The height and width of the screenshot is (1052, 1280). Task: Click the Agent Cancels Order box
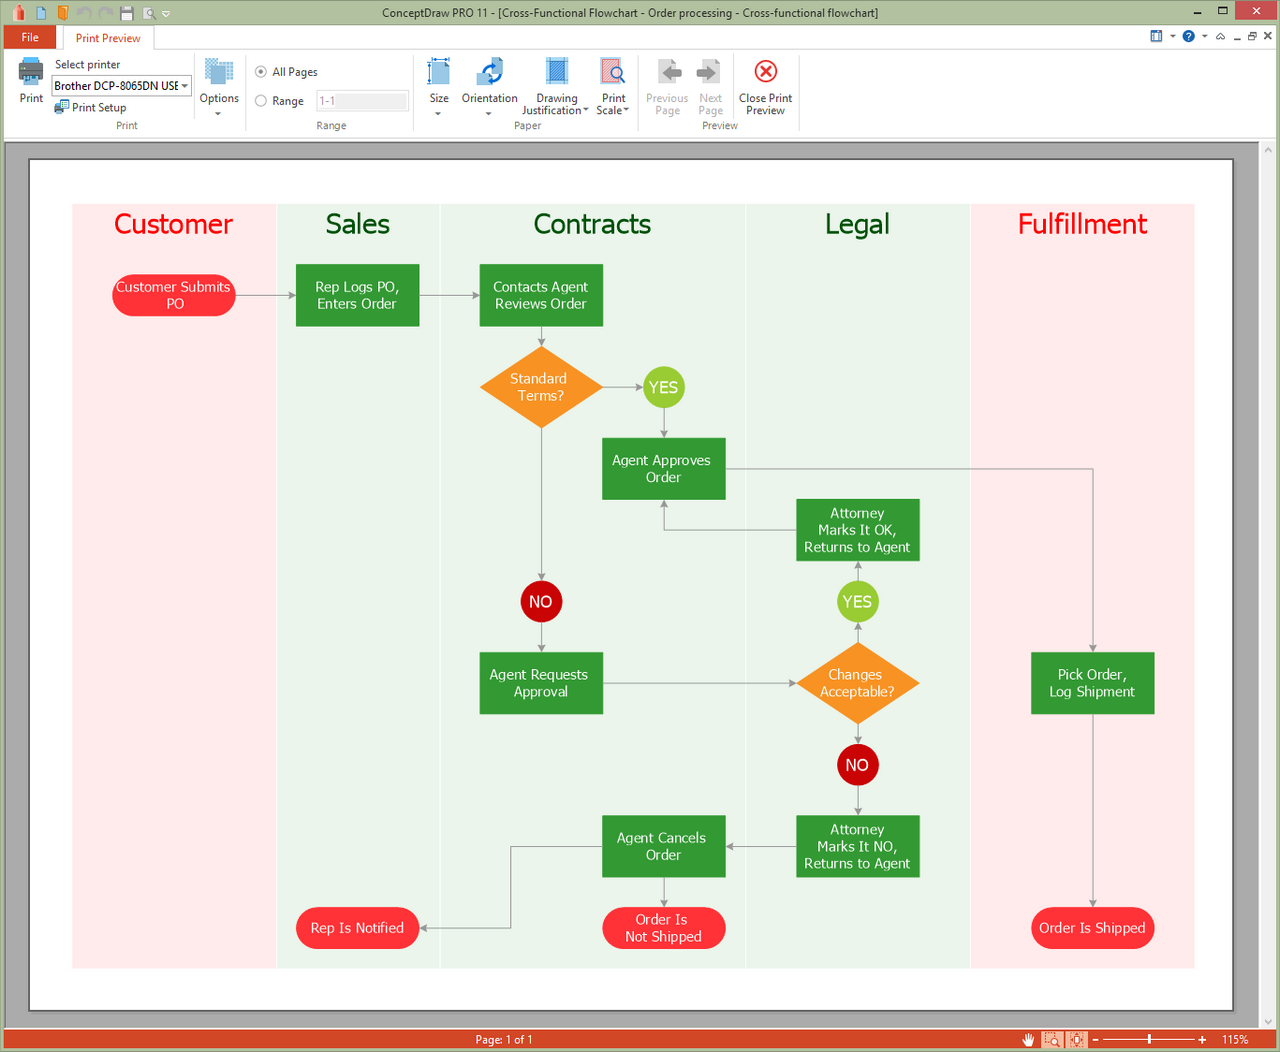663,846
